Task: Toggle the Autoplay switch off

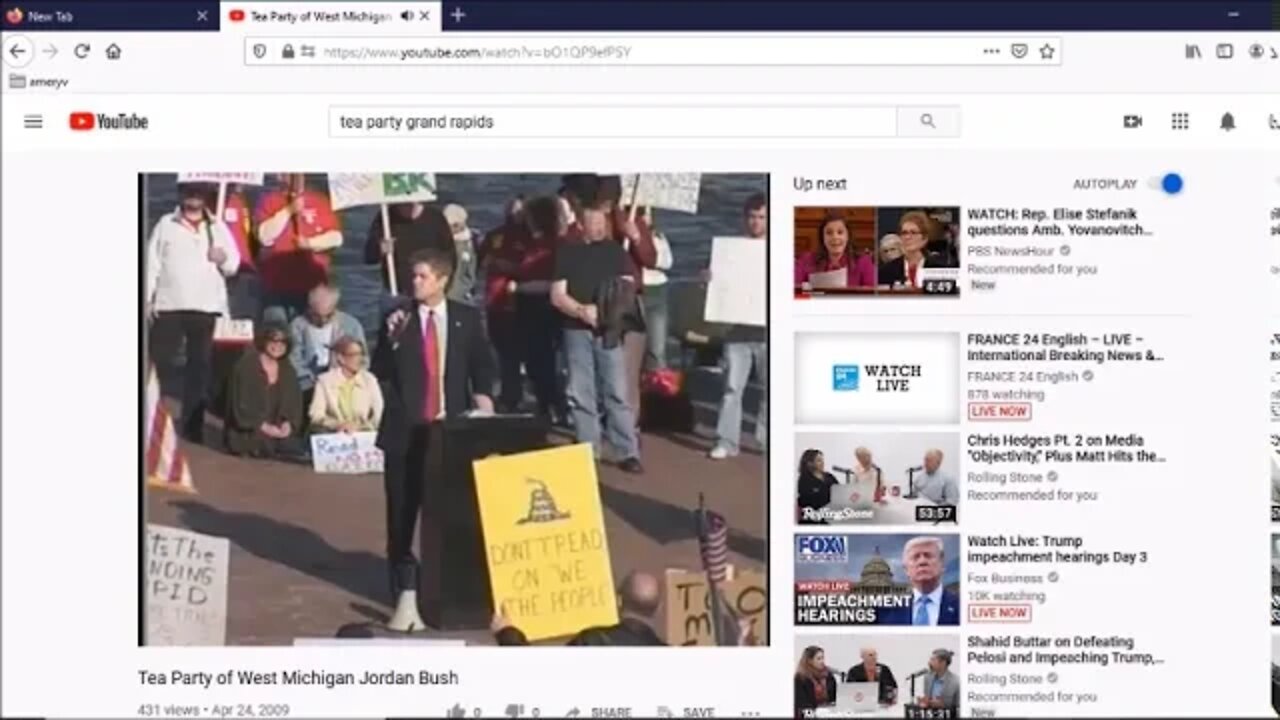Action: [1166, 184]
